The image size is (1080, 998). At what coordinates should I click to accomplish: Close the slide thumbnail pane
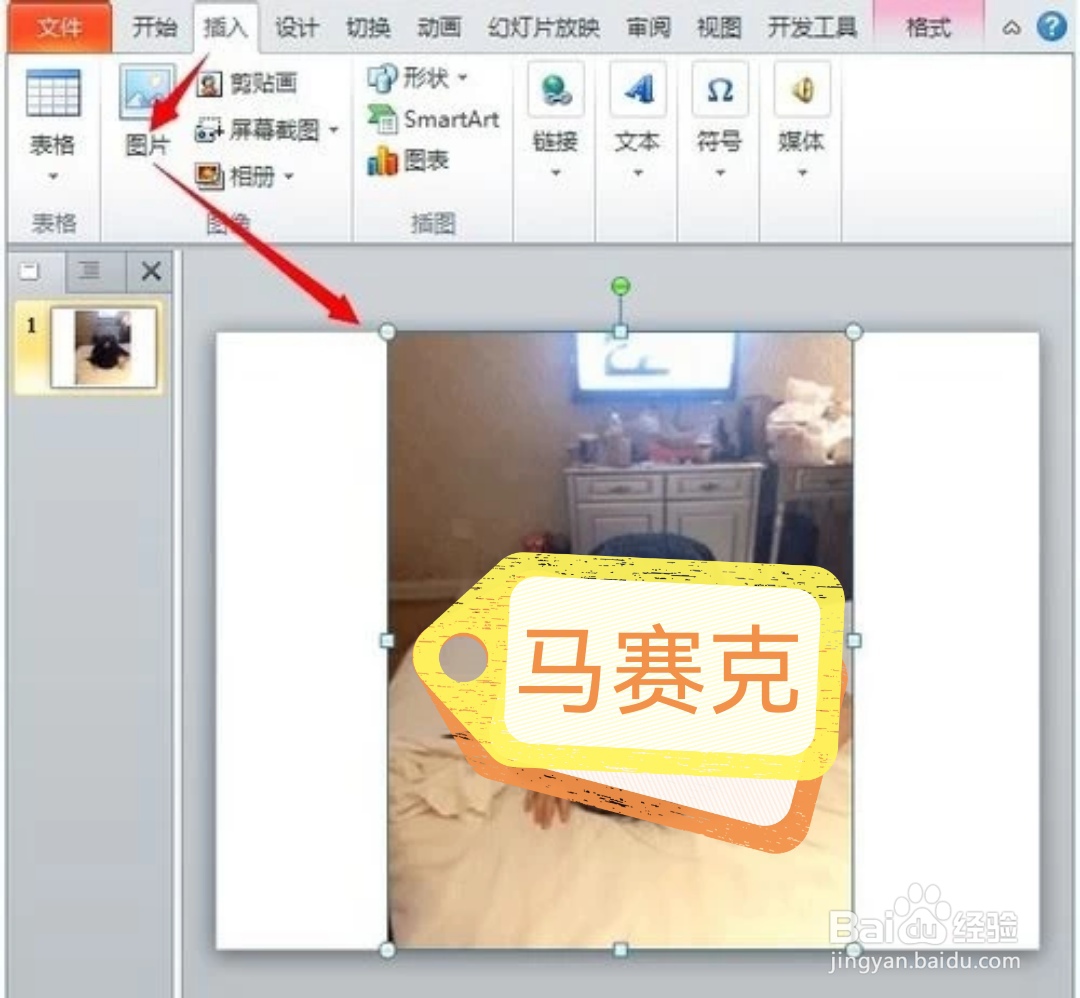[151, 271]
